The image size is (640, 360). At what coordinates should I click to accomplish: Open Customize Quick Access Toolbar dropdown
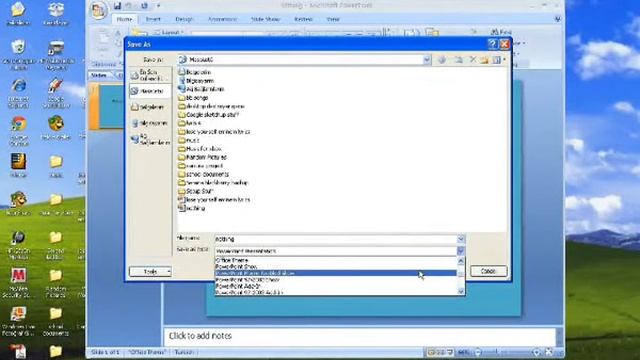tap(159, 6)
